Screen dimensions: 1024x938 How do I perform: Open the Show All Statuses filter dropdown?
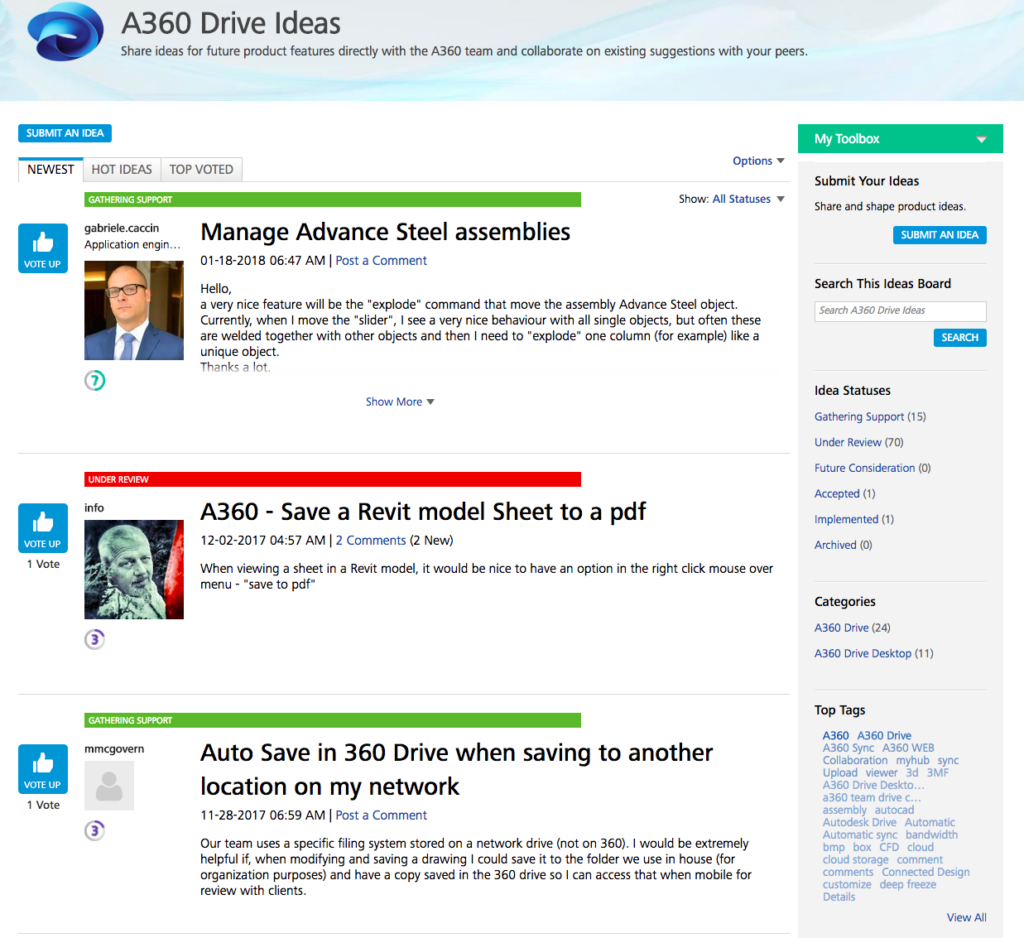pos(747,199)
